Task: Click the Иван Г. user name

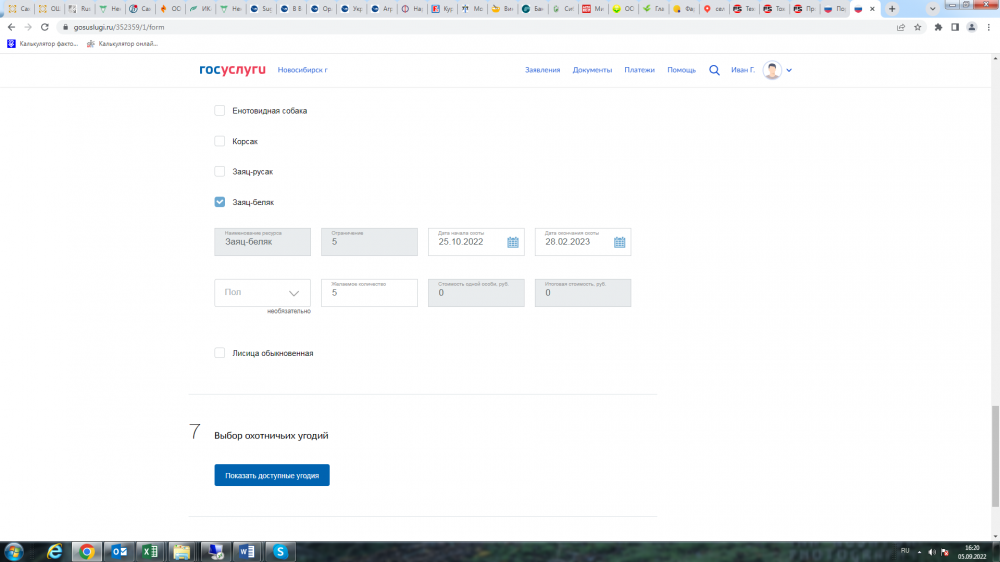Action: click(x=742, y=70)
